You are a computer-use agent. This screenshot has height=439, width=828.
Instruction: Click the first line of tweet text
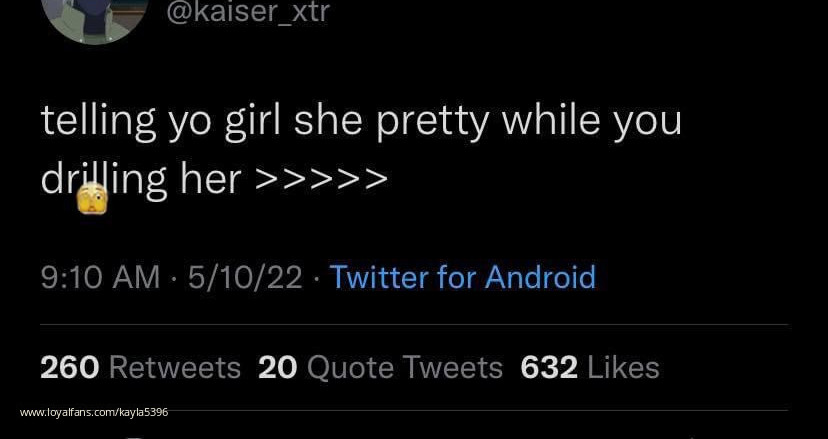[360, 122]
